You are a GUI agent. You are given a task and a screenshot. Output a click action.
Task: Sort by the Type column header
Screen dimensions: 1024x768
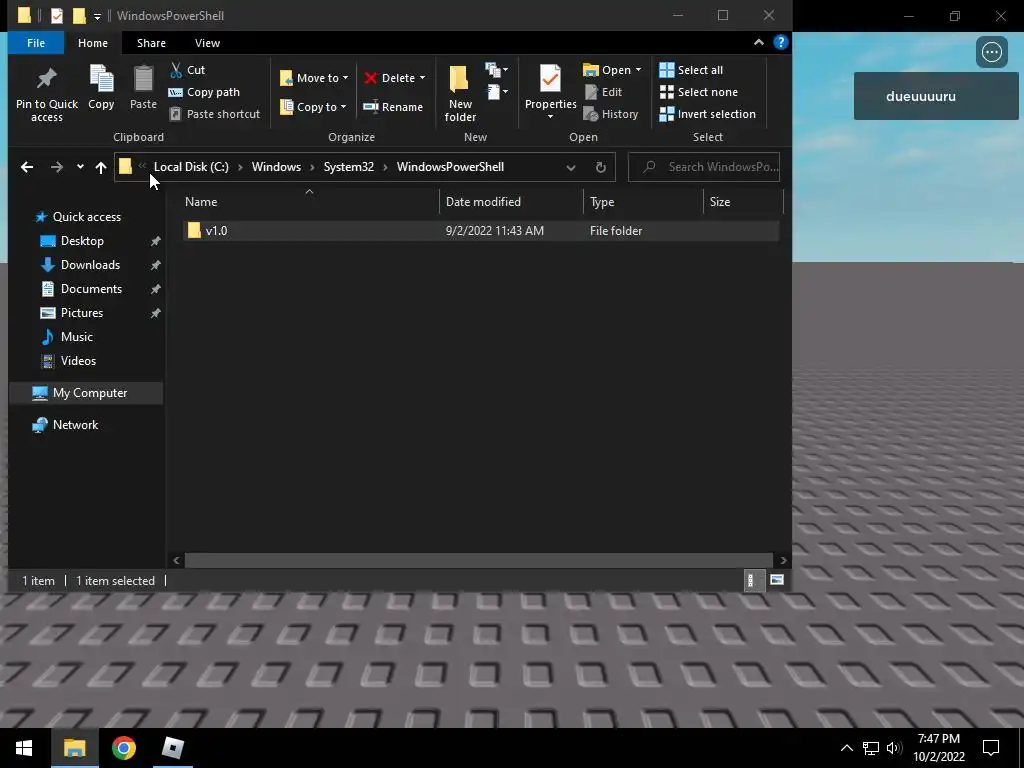pos(643,202)
